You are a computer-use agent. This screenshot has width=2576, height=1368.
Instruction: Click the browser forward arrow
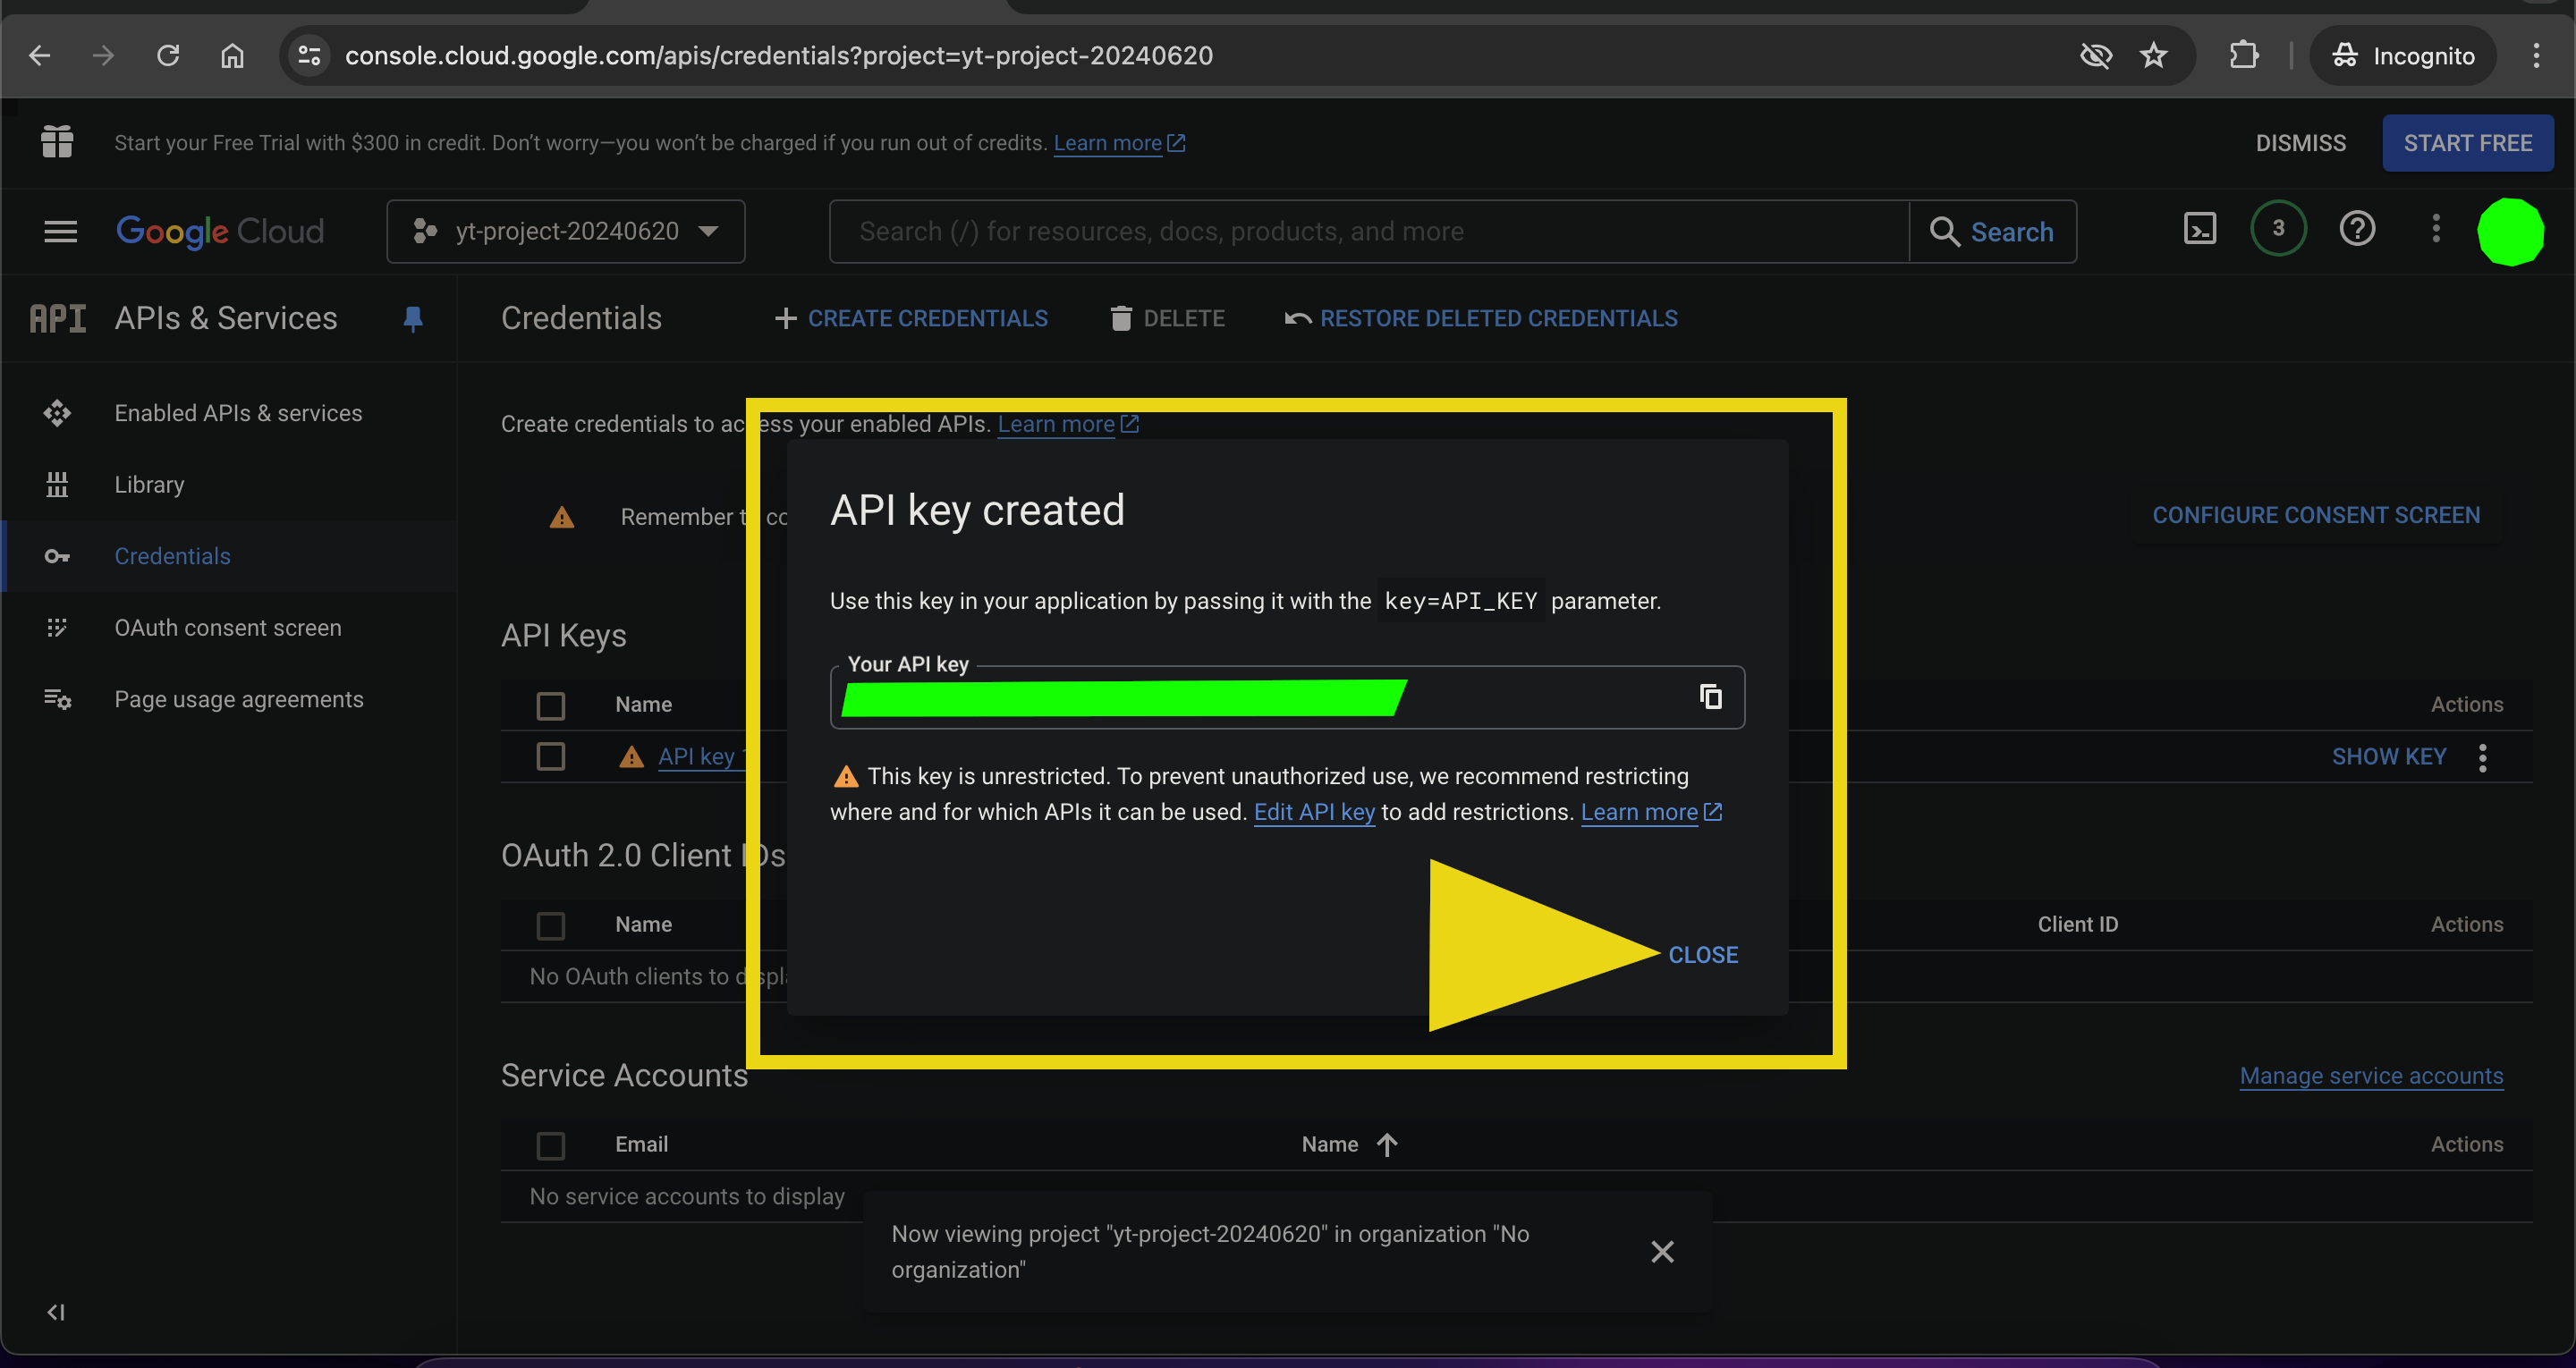pyautogui.click(x=103, y=56)
